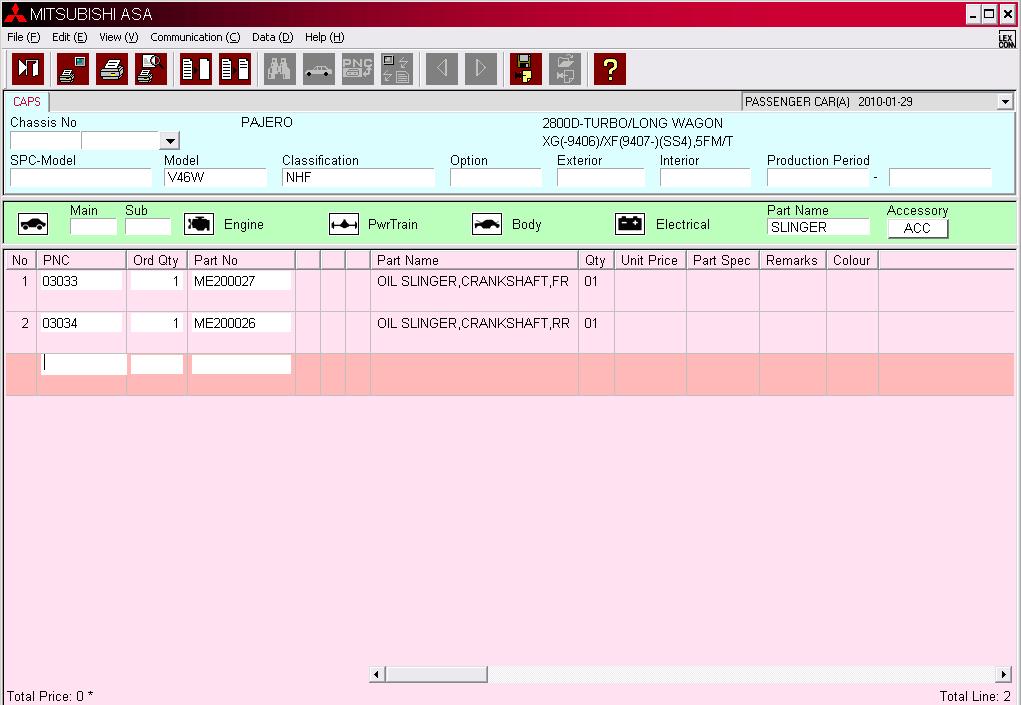Image resolution: width=1021 pixels, height=705 pixels.
Task: Click the print preview magnifier icon
Action: 150,69
